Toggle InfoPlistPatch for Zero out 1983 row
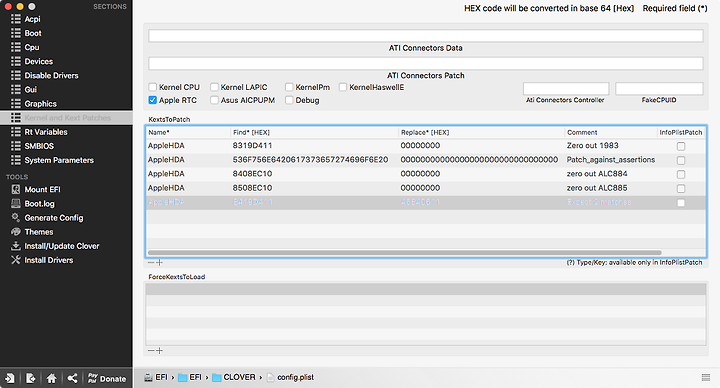This screenshot has height=388, width=720. (x=681, y=146)
